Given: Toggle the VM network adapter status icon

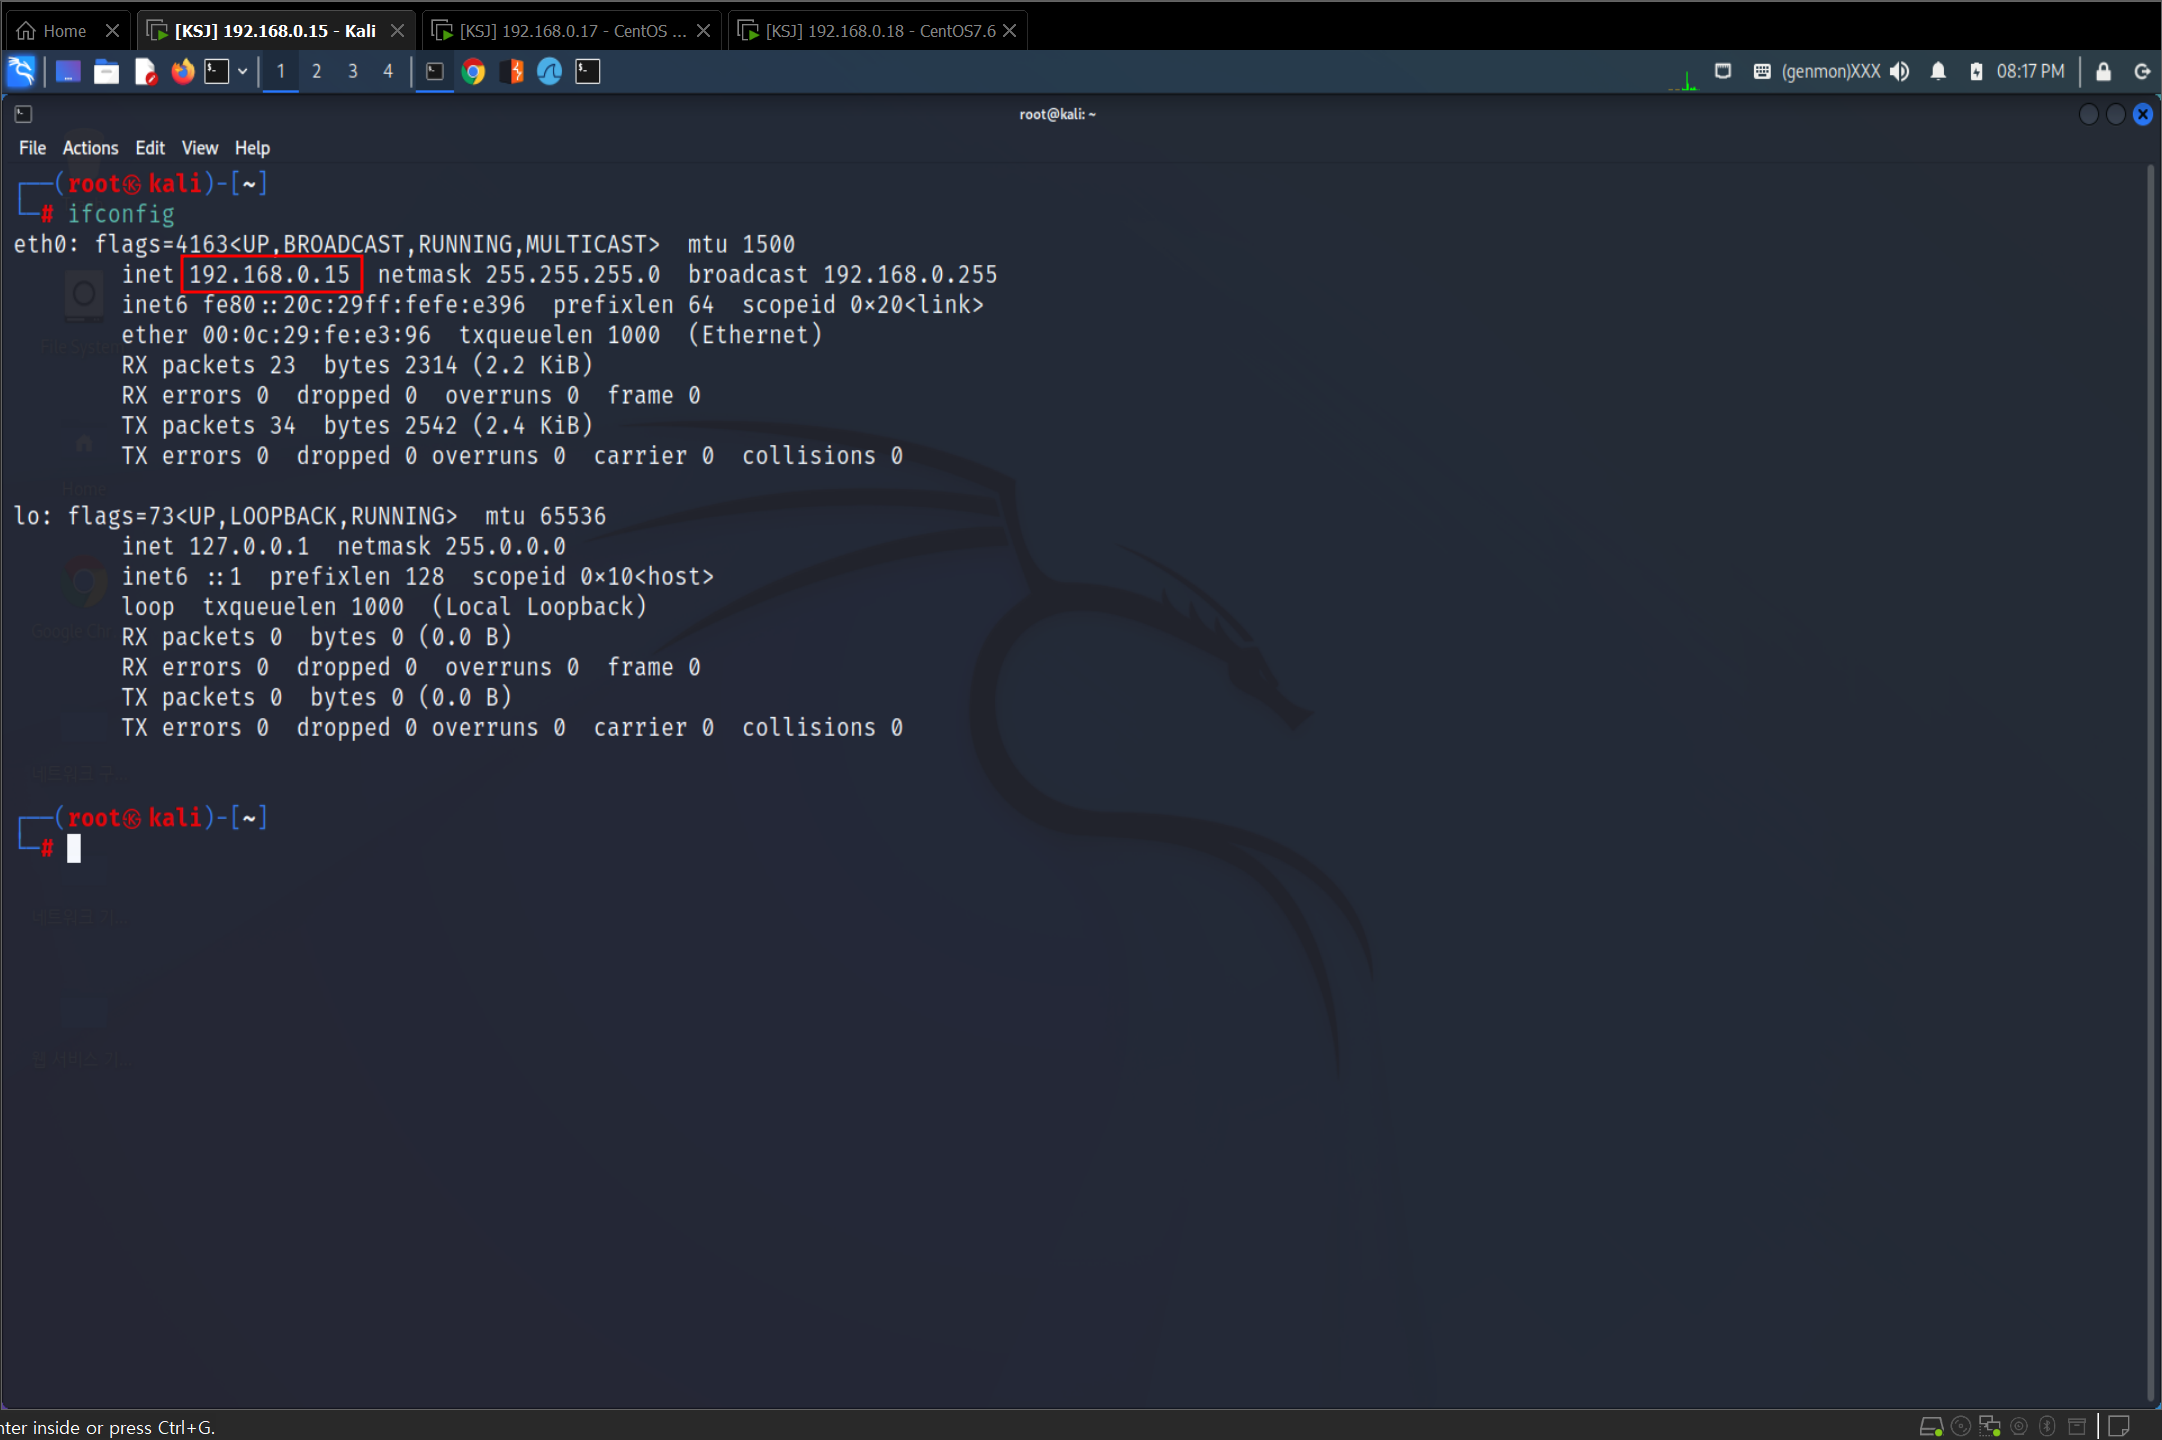Looking at the screenshot, I should [x=1989, y=1426].
